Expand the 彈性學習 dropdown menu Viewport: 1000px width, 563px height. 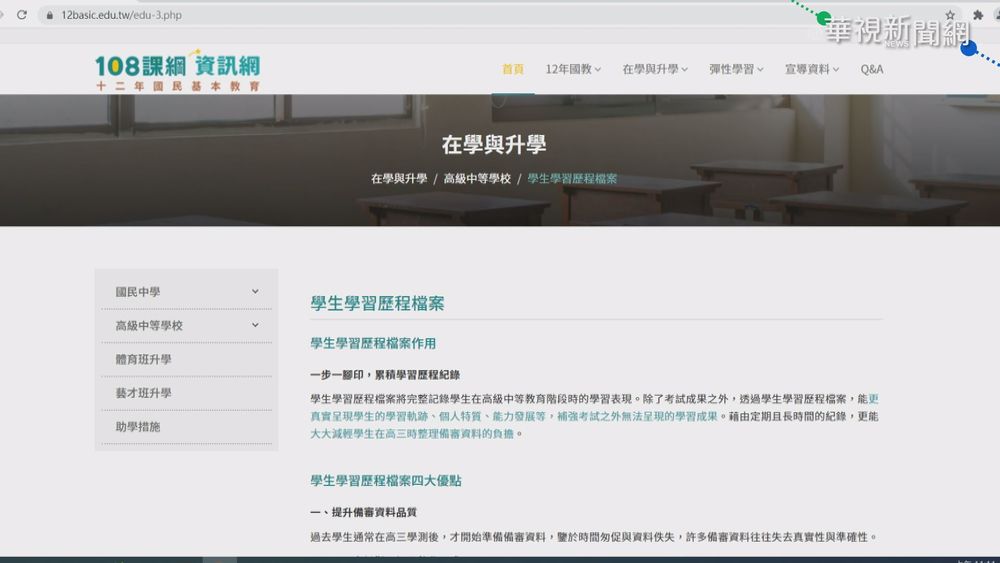click(736, 69)
